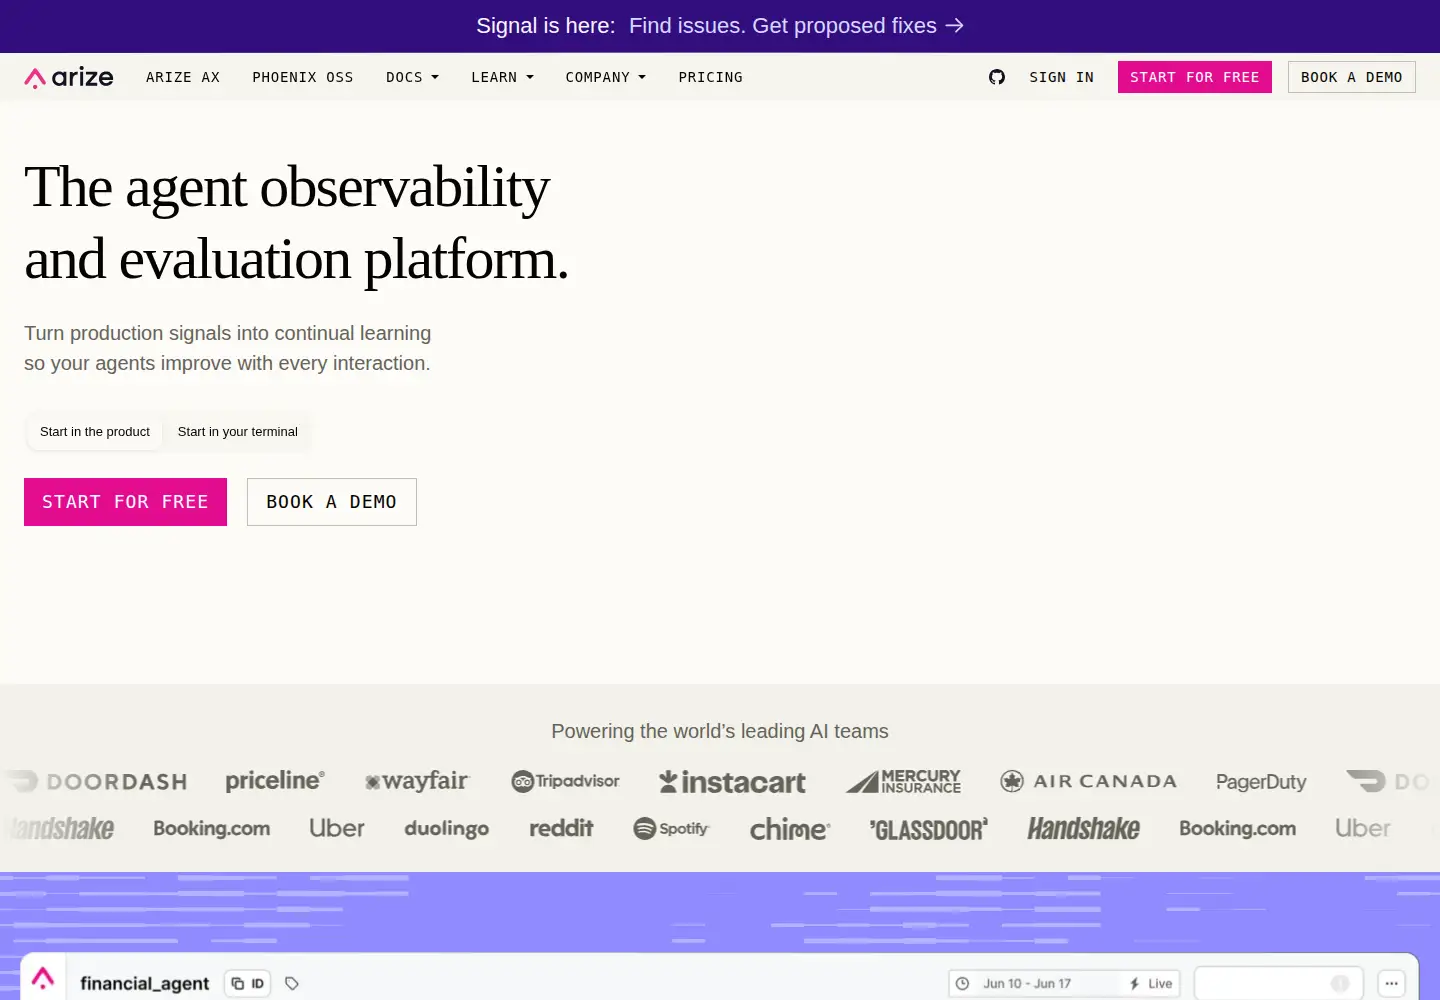Click the PagerDuty logo
1440x1000 pixels.
(x=1261, y=782)
